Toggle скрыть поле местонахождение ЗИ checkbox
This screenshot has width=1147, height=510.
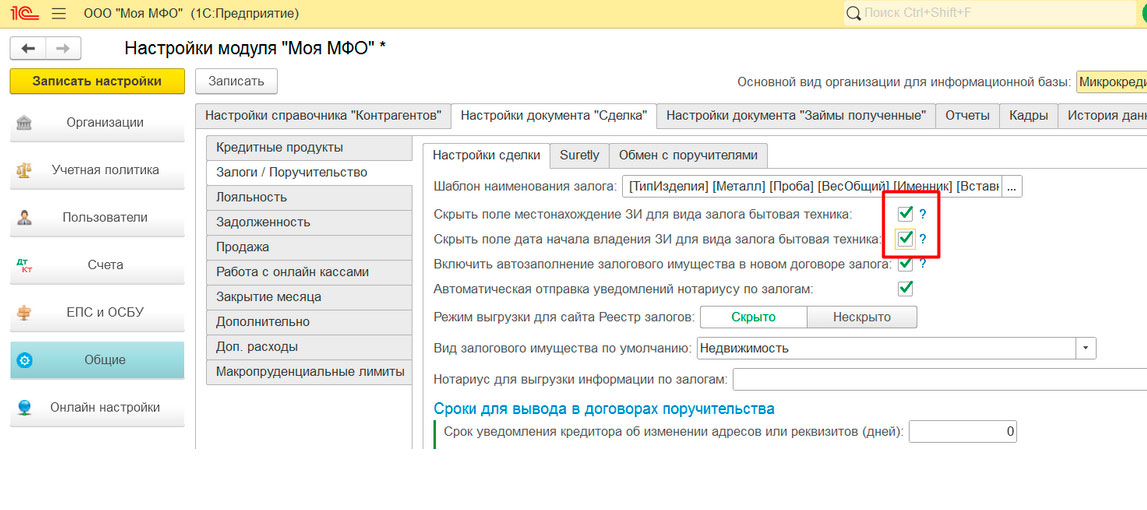tap(905, 214)
